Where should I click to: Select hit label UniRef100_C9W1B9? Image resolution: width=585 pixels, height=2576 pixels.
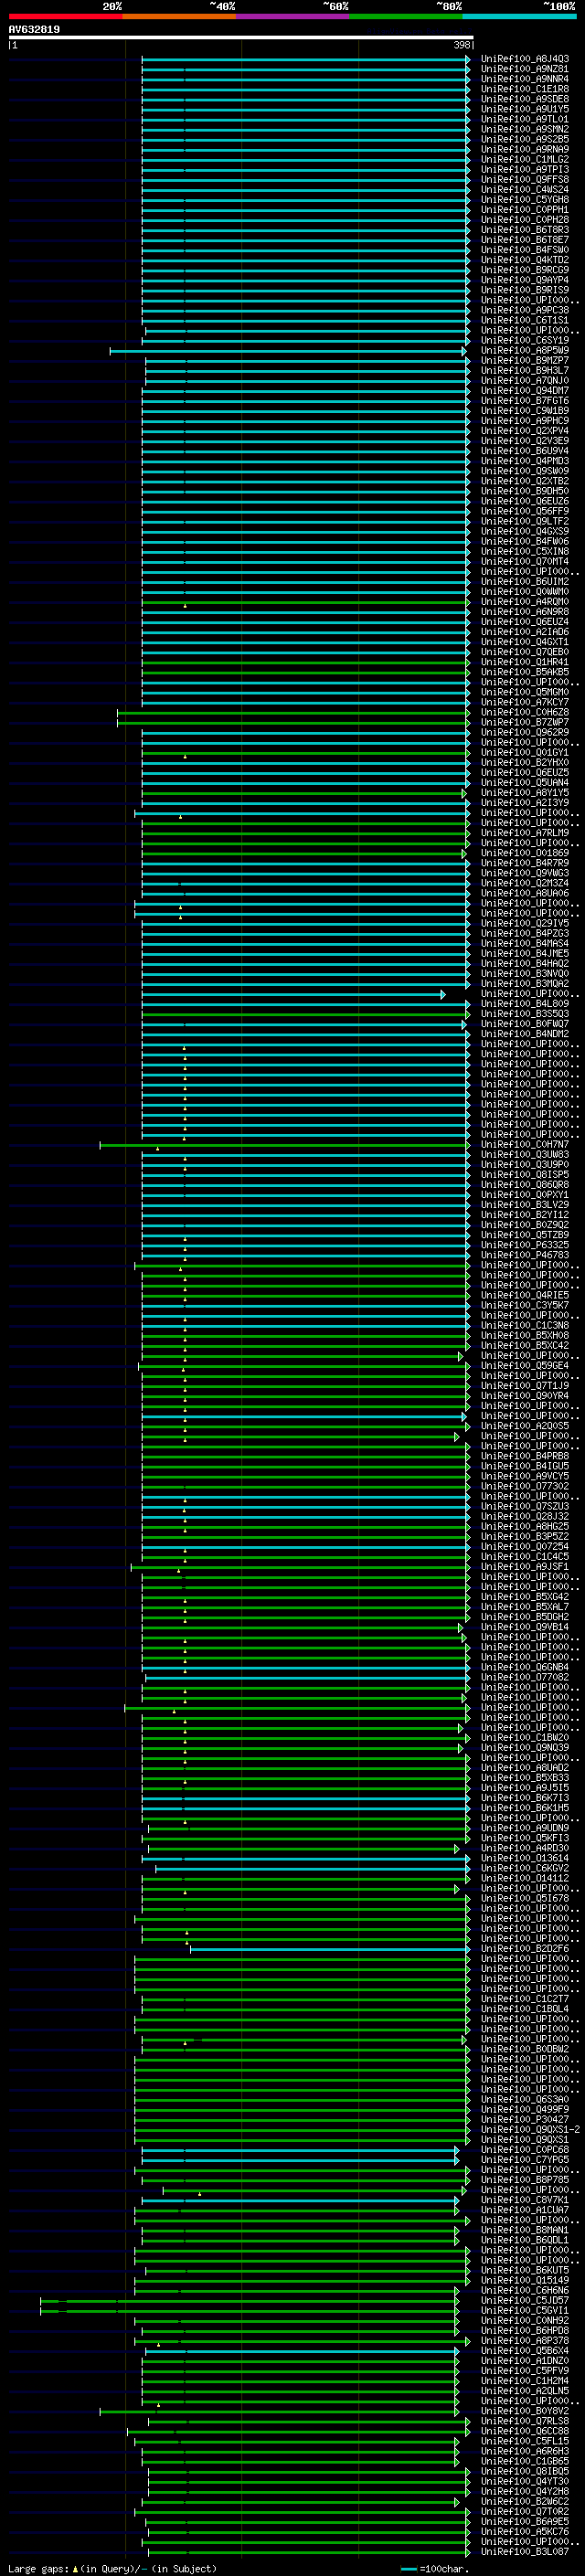[x=525, y=411]
